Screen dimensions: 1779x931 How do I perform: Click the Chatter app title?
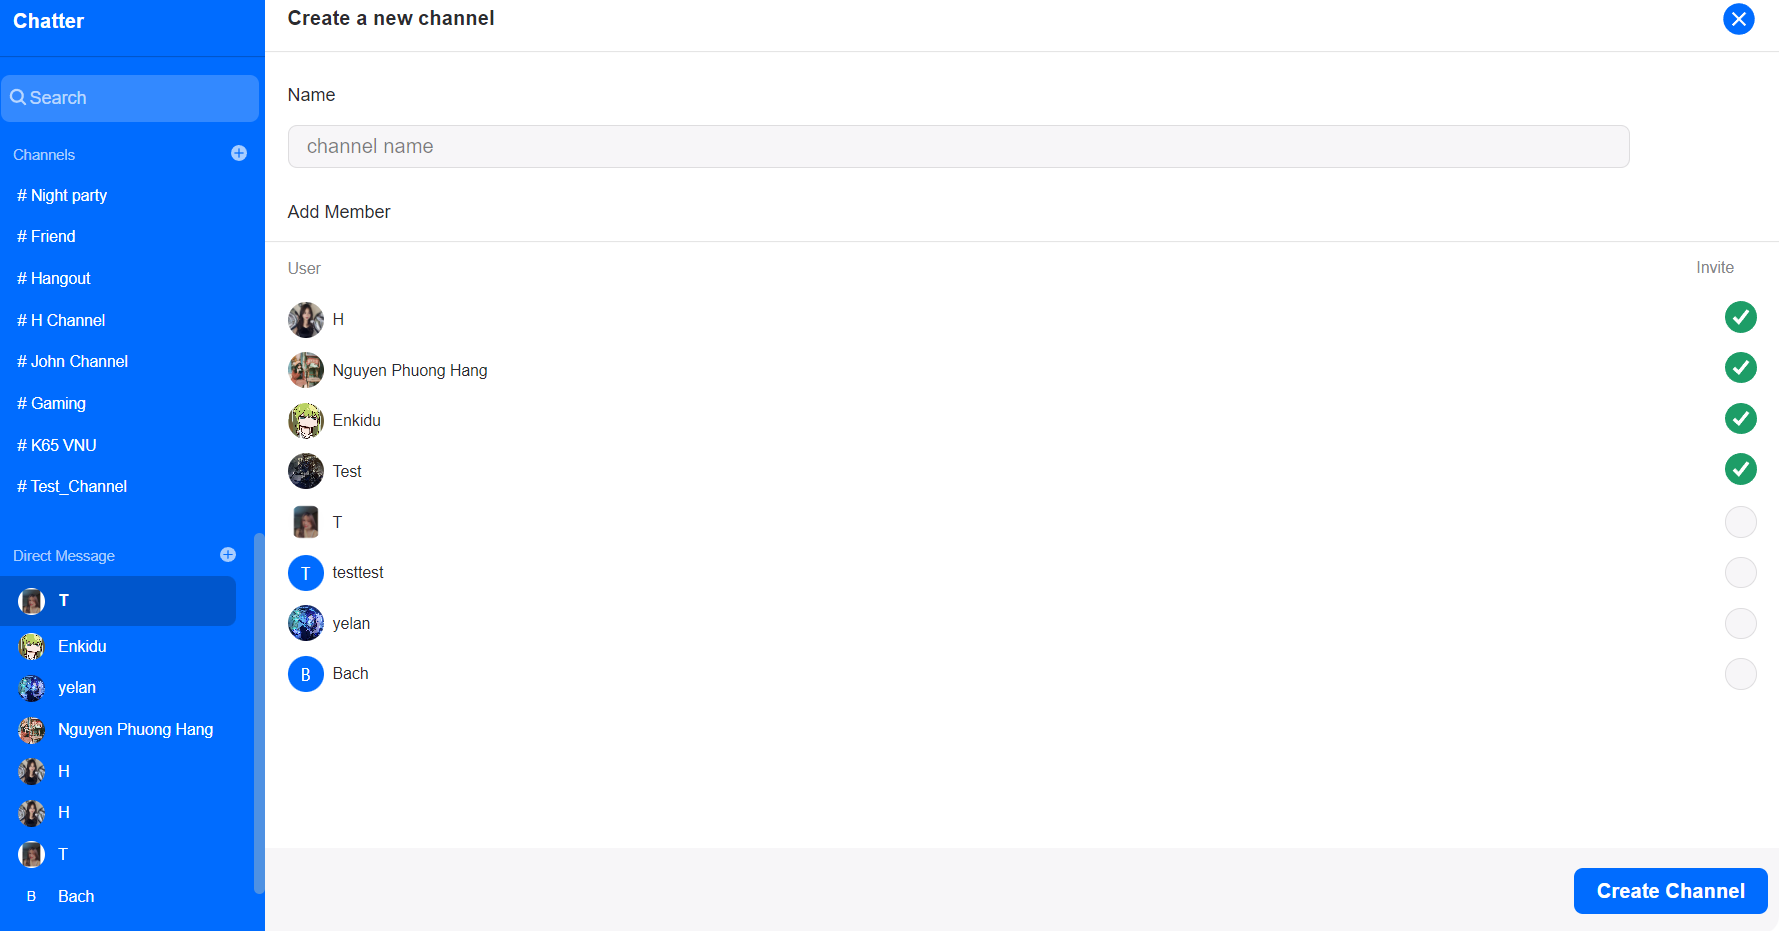click(48, 20)
